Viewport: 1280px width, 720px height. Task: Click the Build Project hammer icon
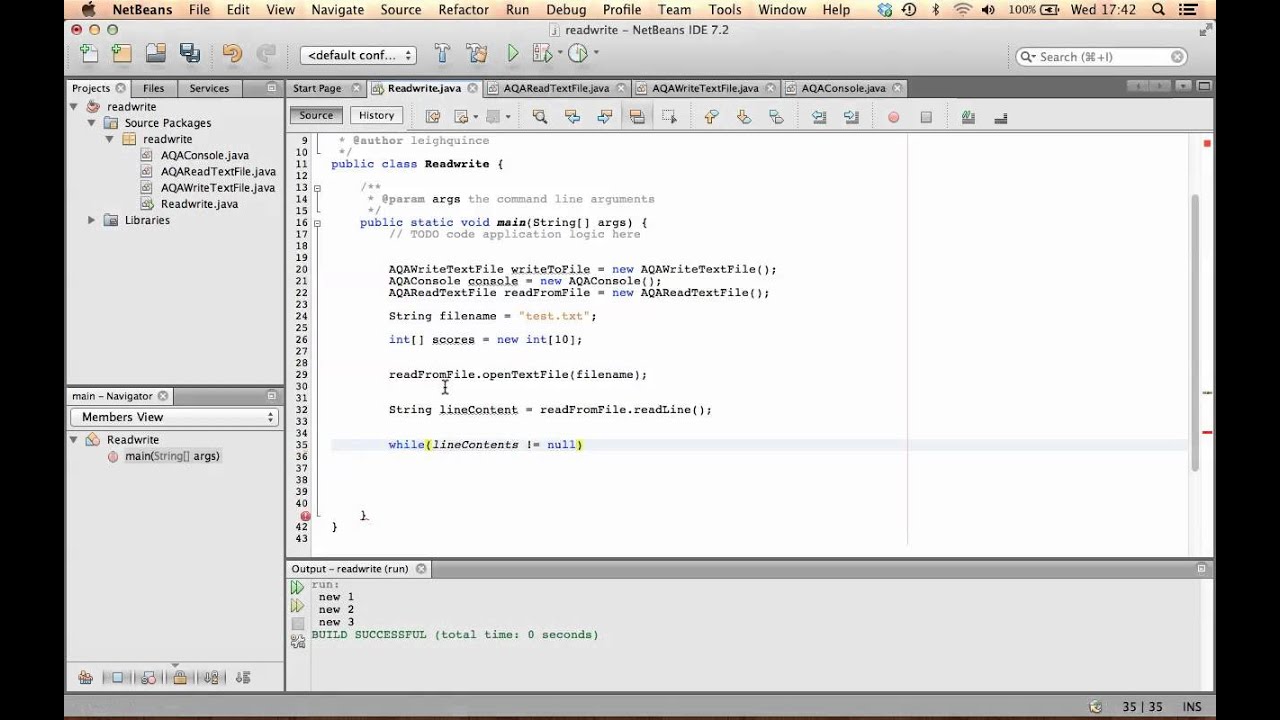tap(443, 54)
